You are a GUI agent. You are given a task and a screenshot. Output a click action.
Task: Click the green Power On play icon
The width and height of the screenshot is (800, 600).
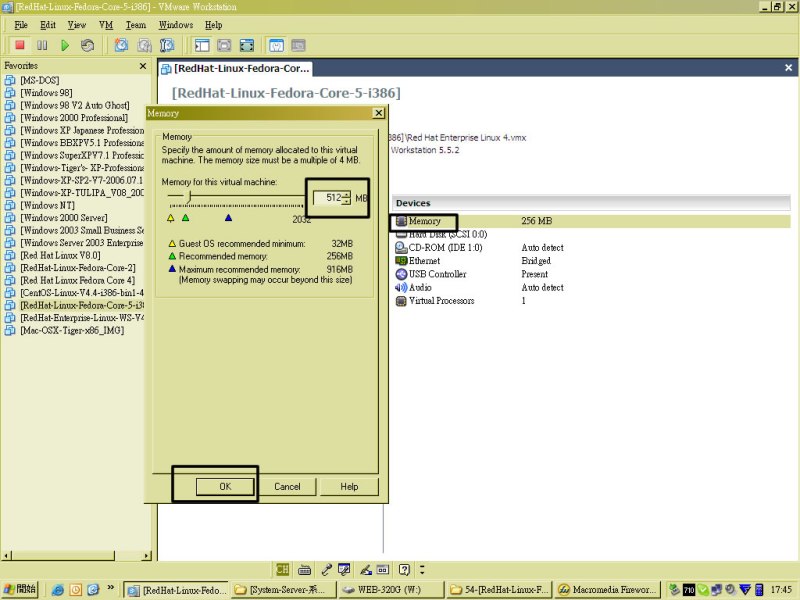pyautogui.click(x=65, y=45)
